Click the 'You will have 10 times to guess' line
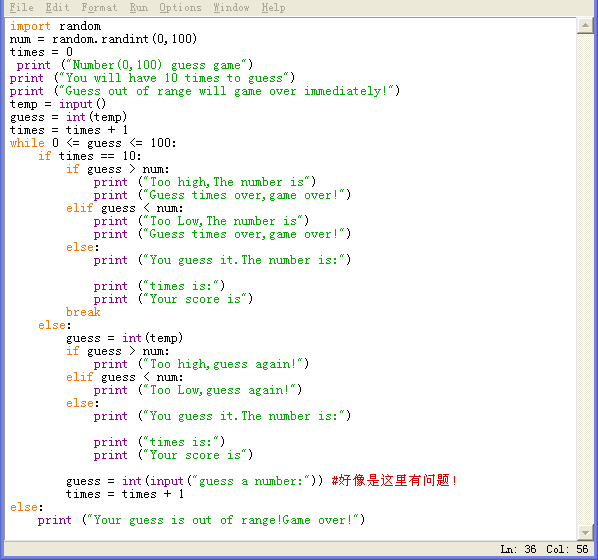The image size is (598, 560). coord(153,78)
